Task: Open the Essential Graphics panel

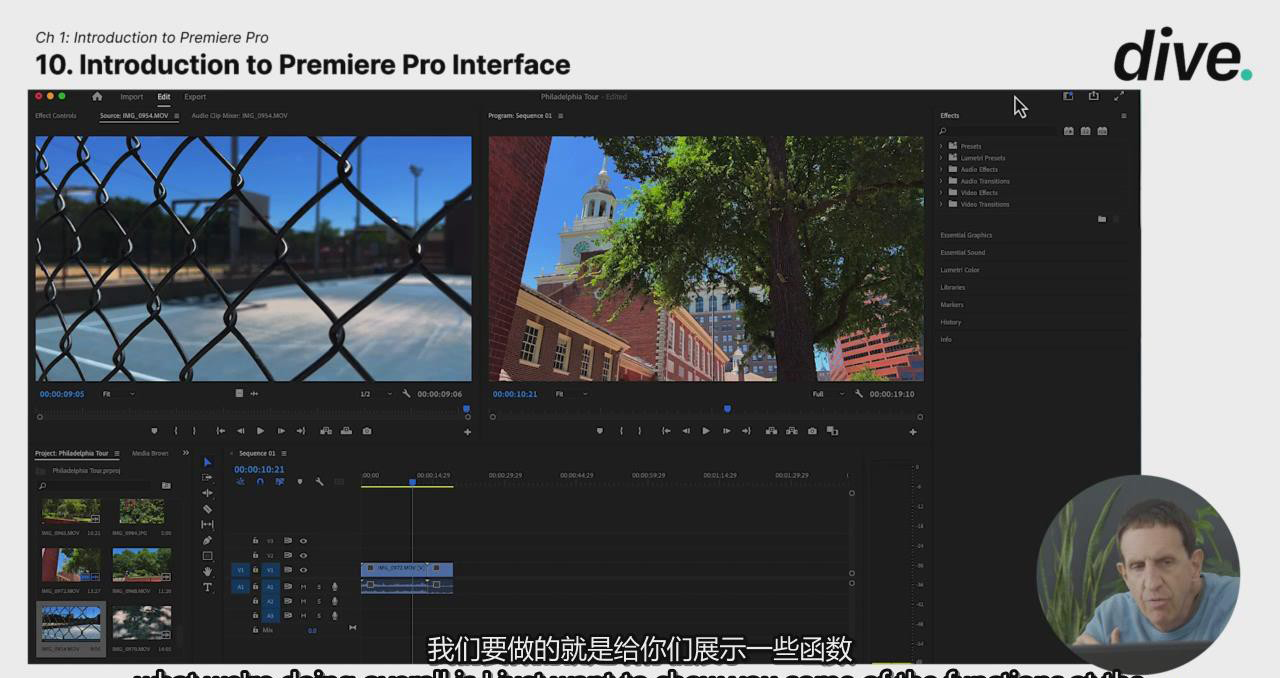Action: point(966,235)
